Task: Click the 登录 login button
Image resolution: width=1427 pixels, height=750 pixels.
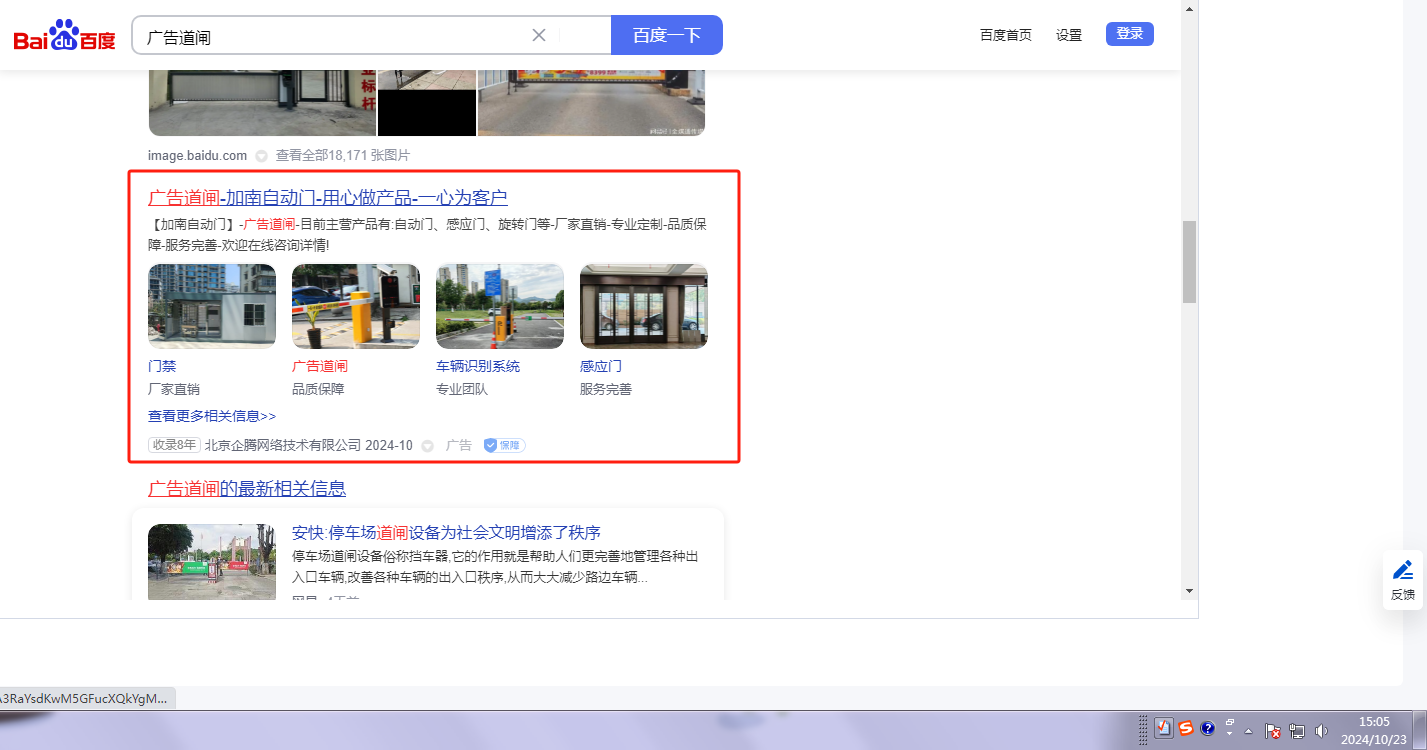Action: (x=1130, y=34)
